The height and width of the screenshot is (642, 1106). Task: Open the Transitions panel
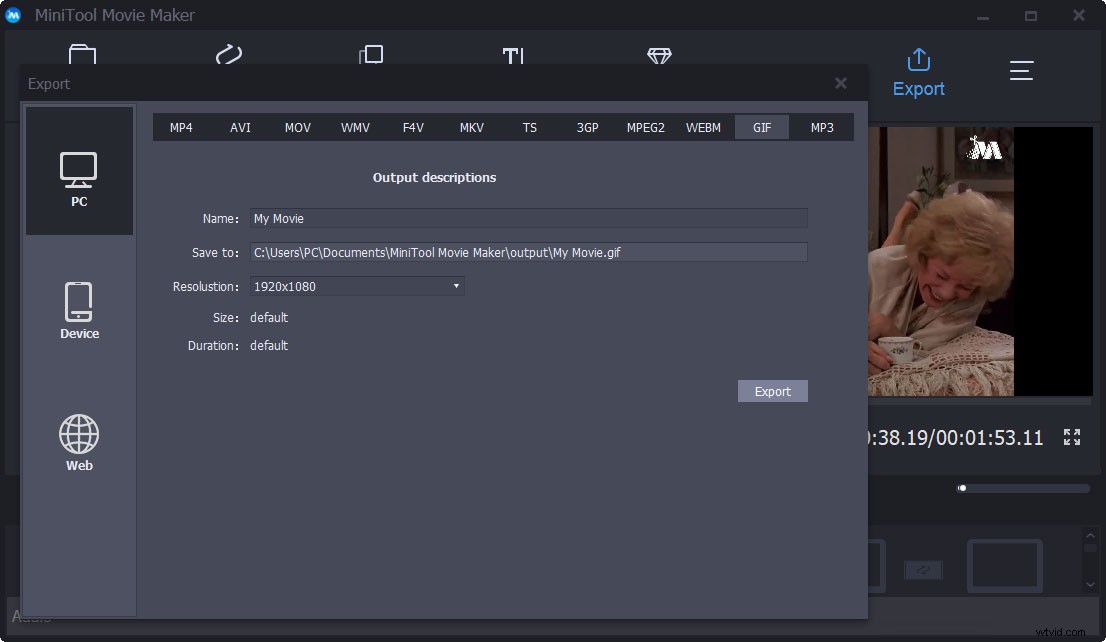pyautogui.click(x=228, y=57)
